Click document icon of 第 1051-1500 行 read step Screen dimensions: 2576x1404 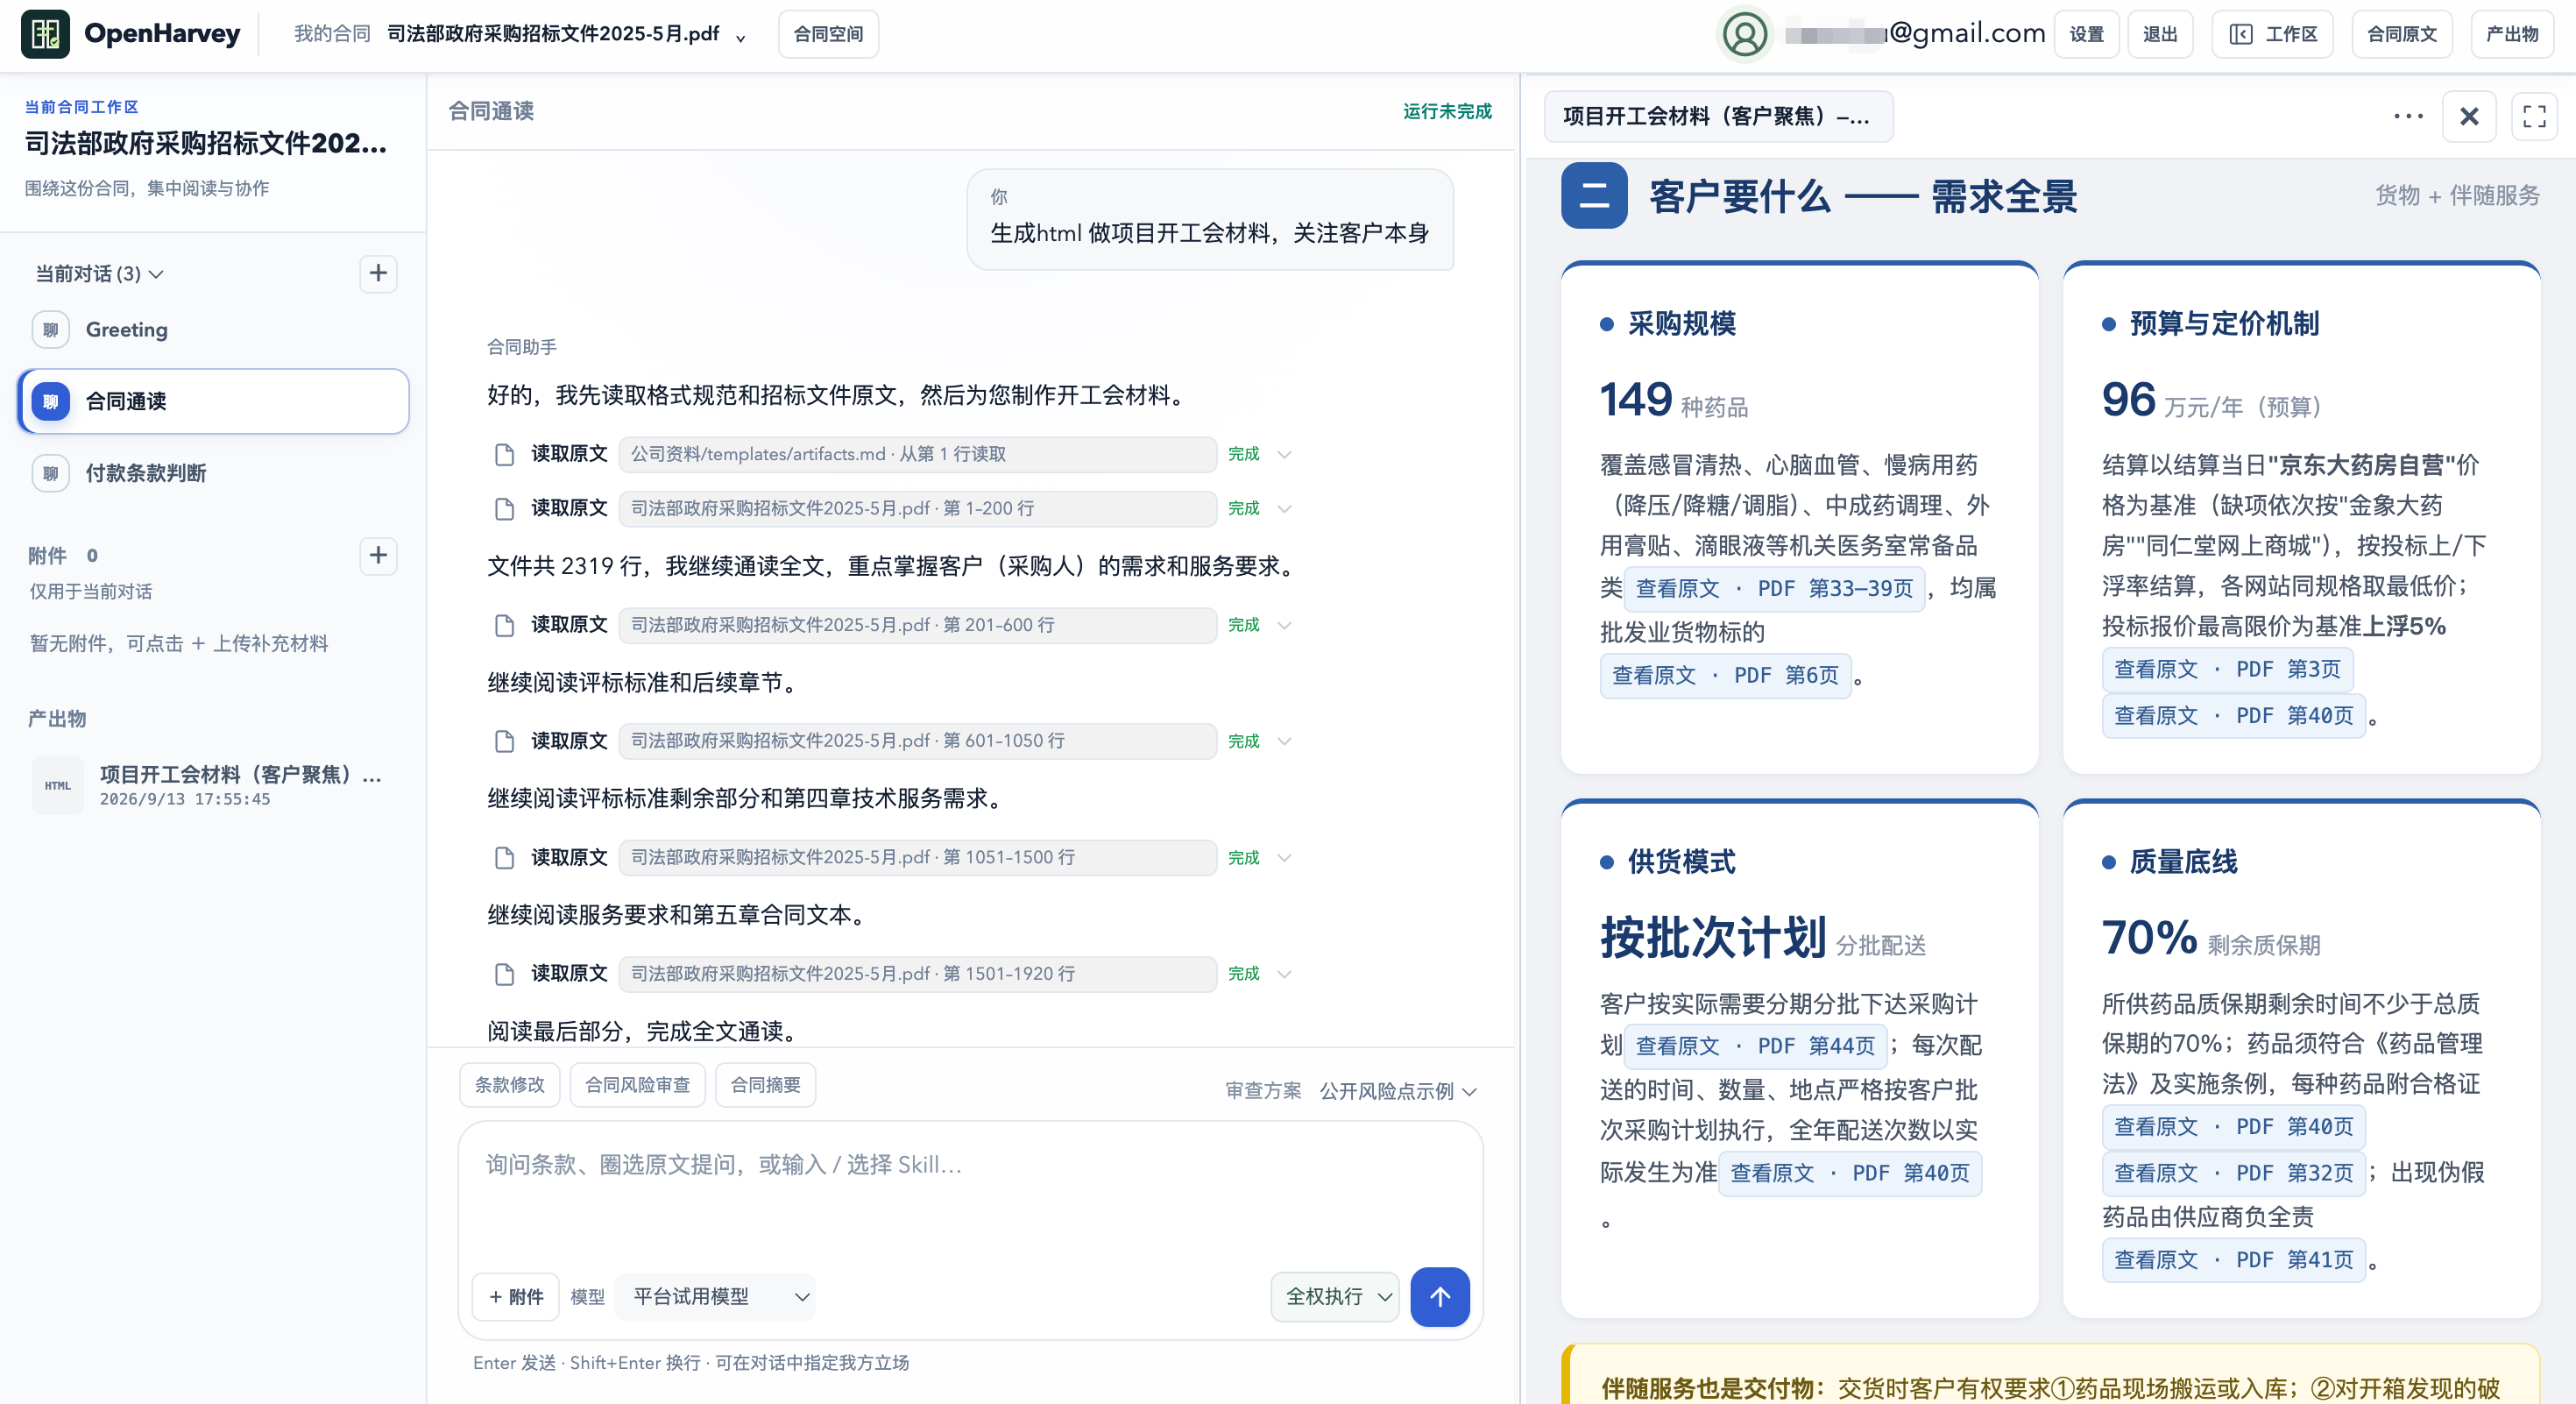tap(504, 858)
